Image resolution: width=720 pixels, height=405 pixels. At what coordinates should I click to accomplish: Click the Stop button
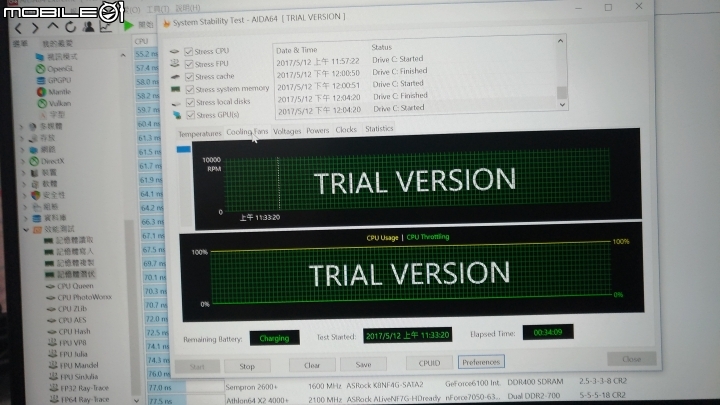(x=247, y=366)
